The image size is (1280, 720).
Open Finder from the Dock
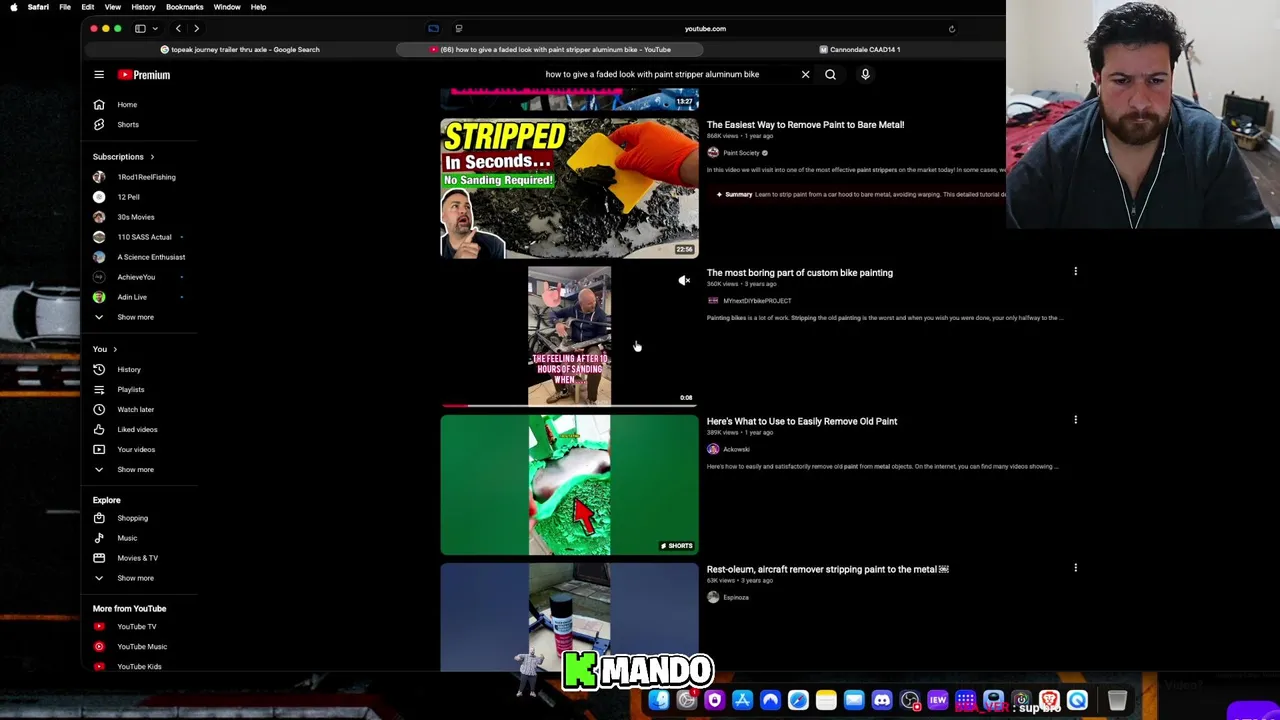659,701
